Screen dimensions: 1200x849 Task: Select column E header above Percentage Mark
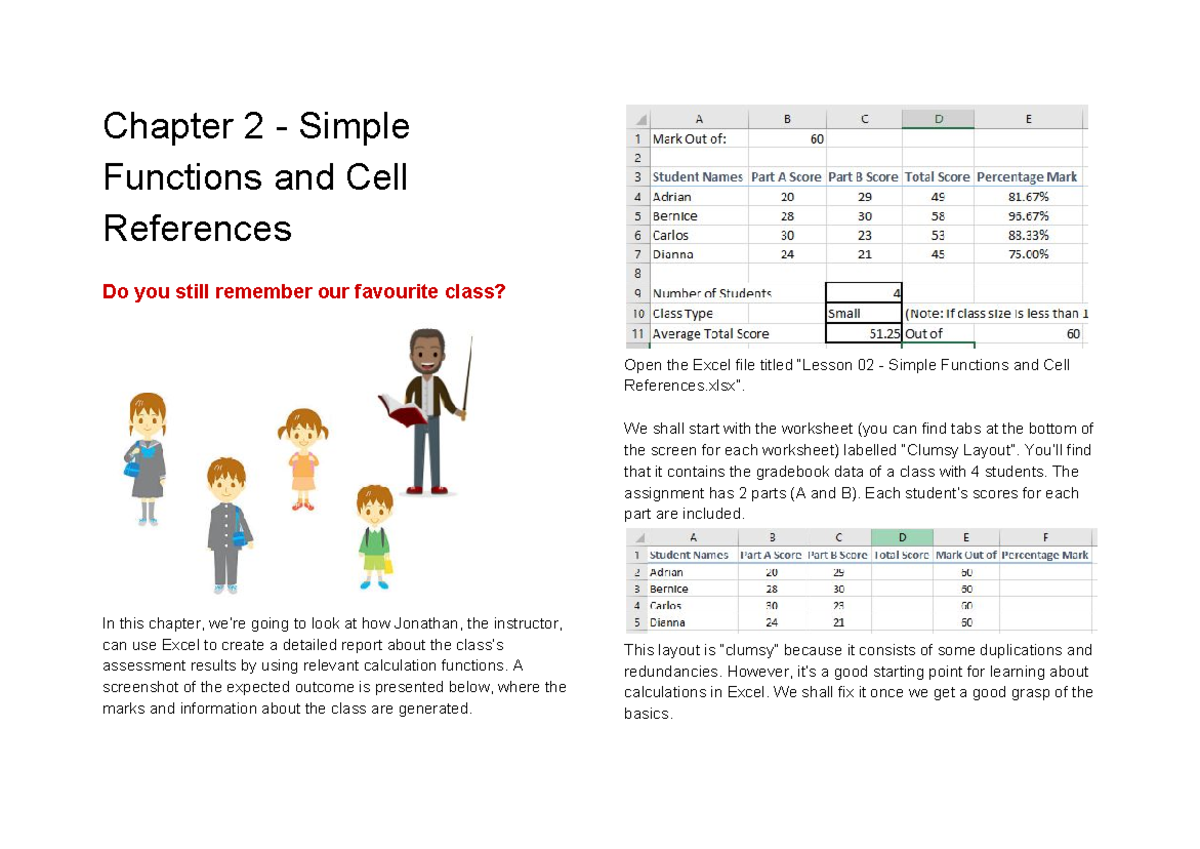(x=1028, y=117)
